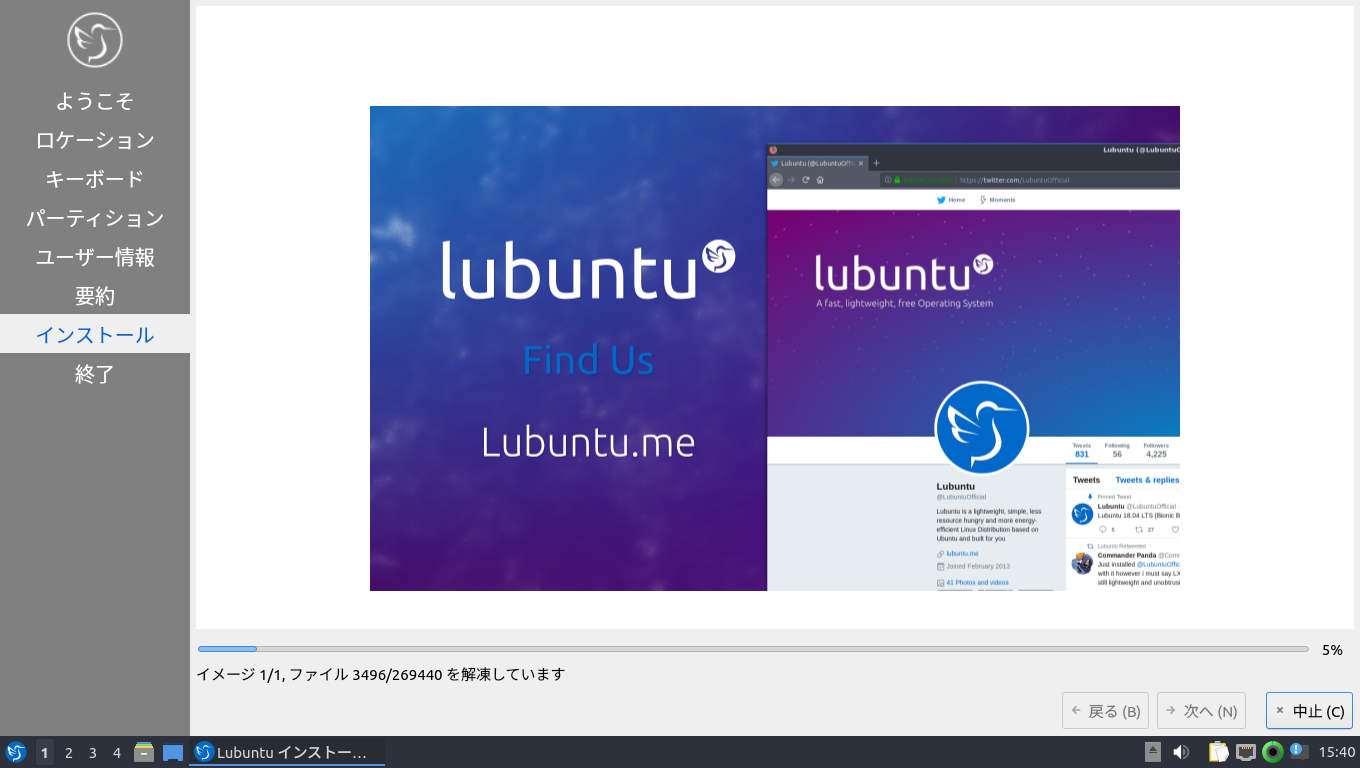This screenshot has height=768, width=1360.
Task: Open the volume control speaker icon
Action: [x=1181, y=752]
